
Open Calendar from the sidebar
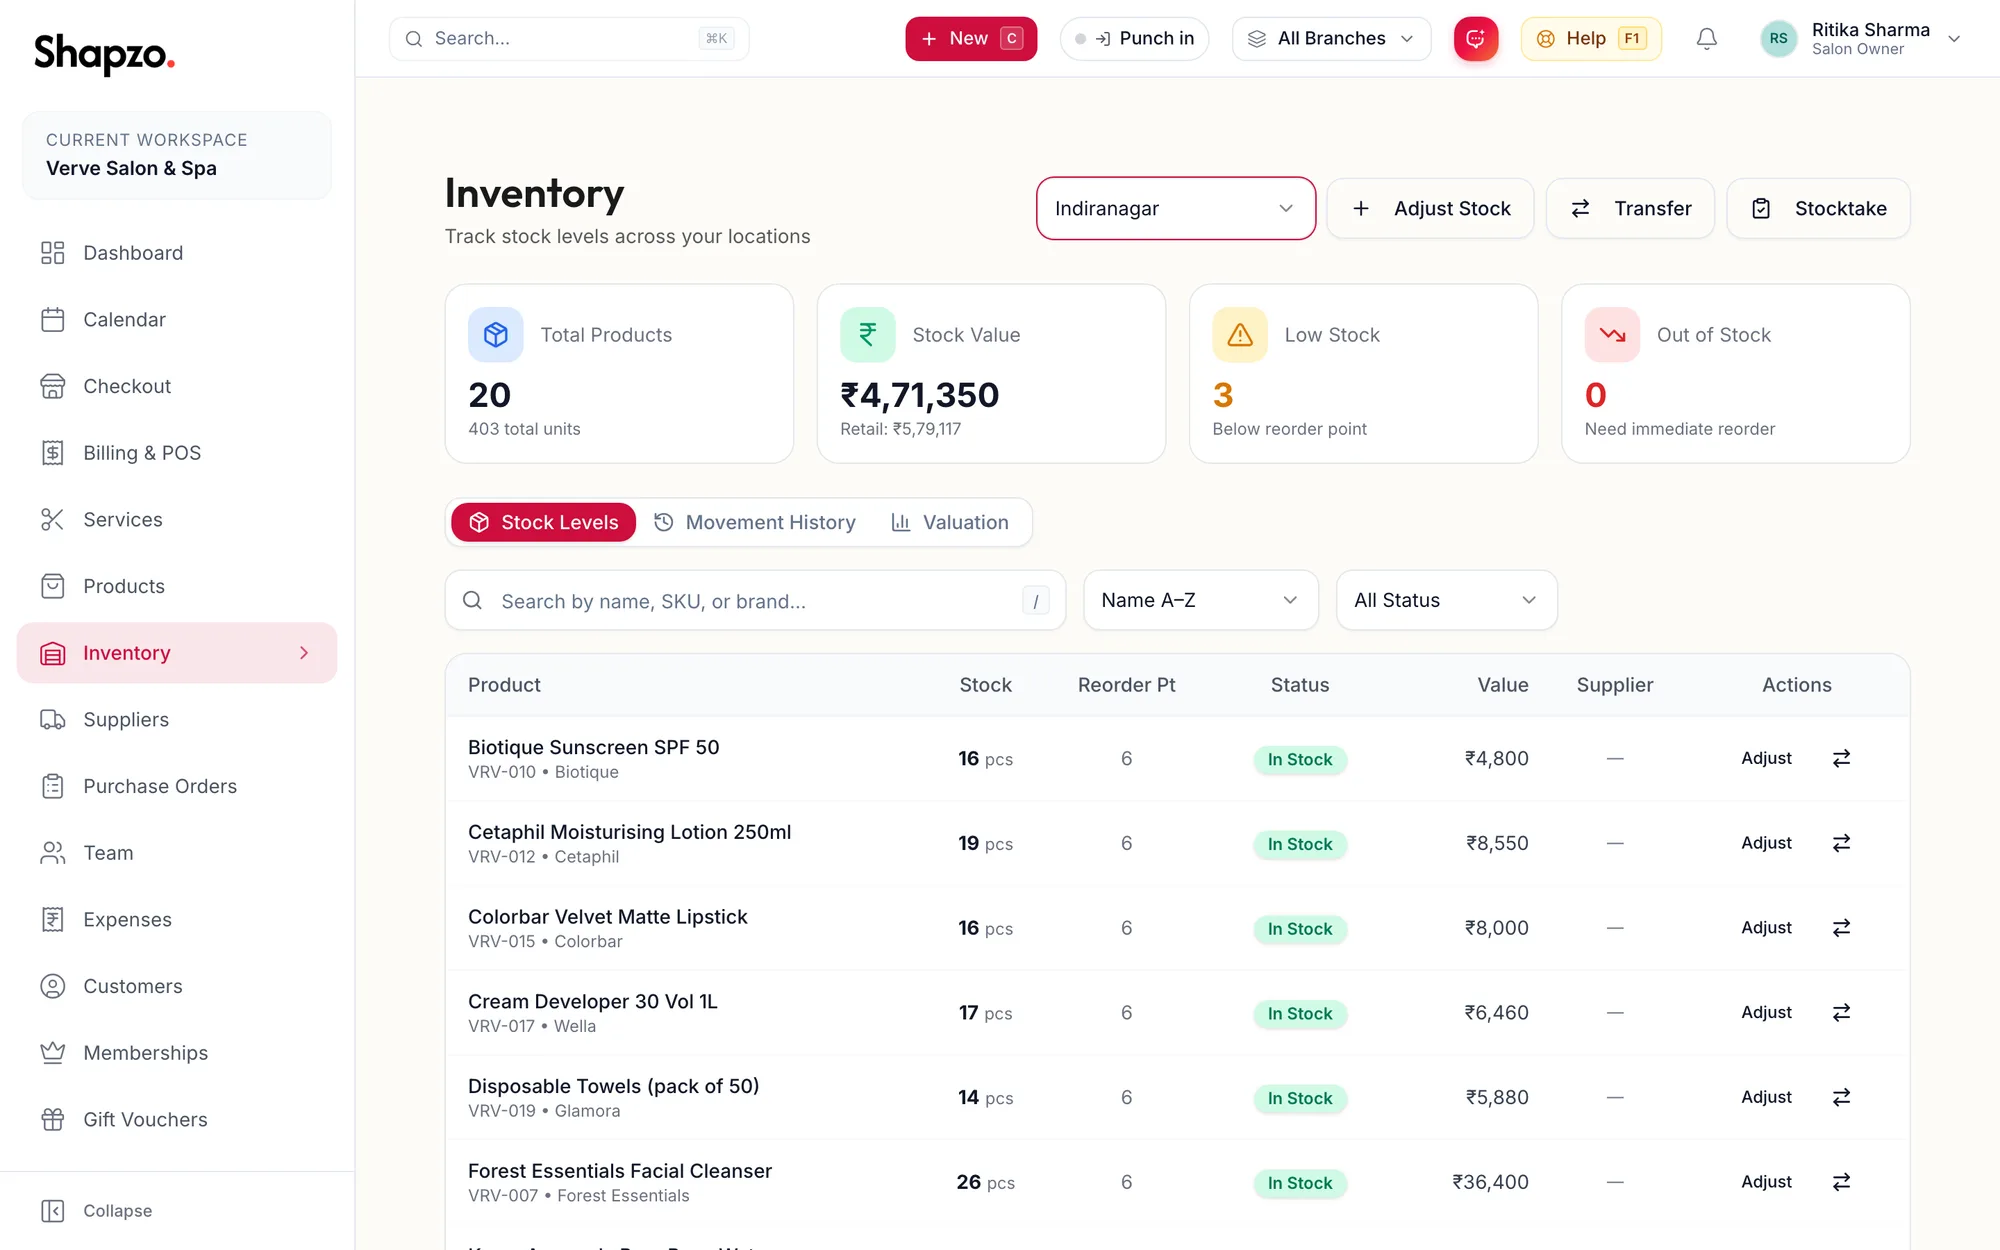(177, 320)
